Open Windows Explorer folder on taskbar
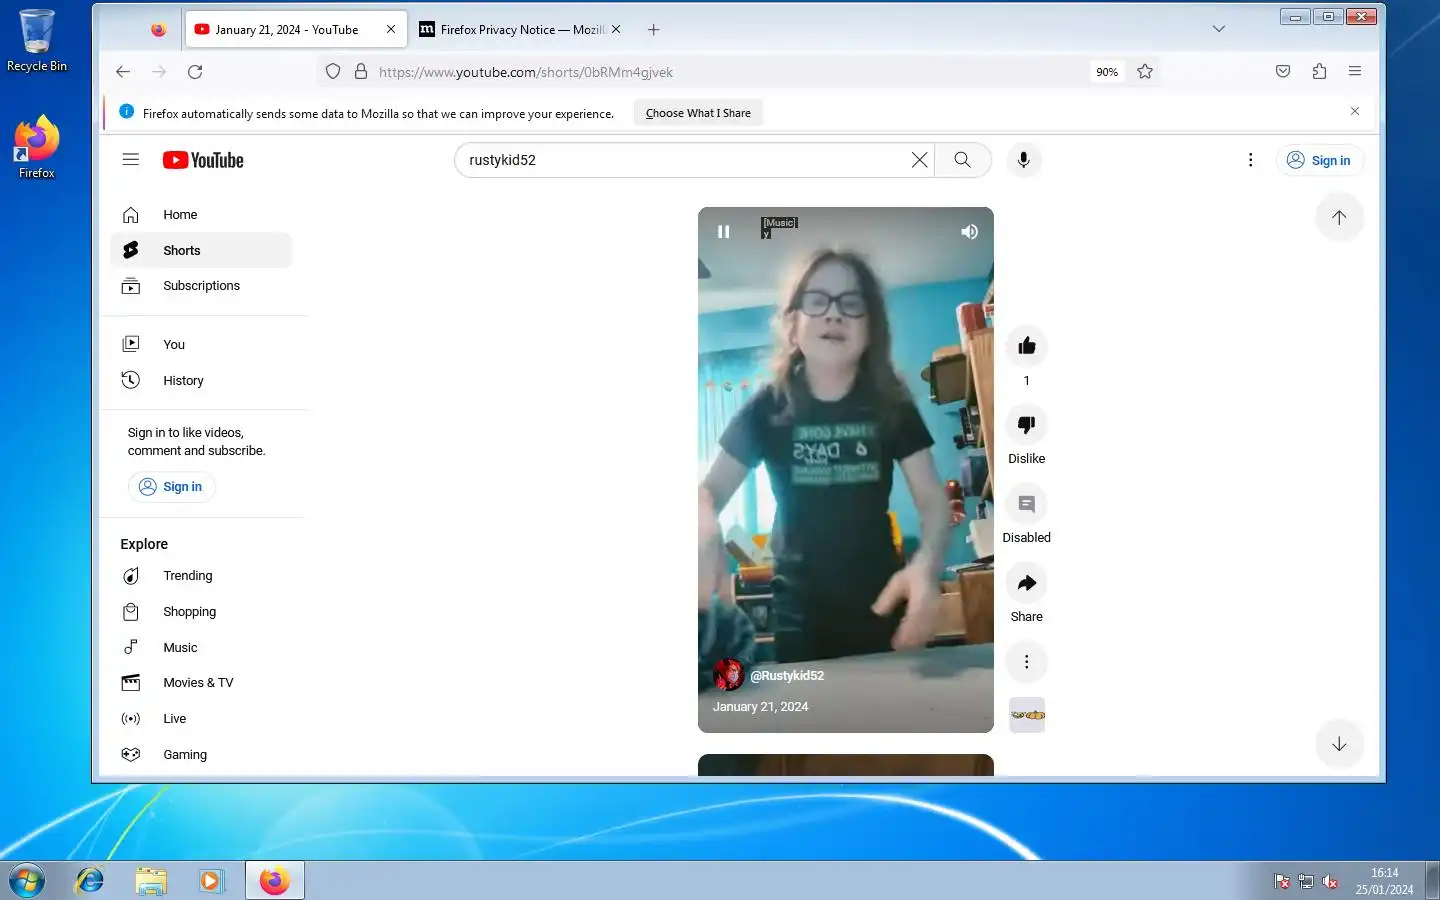This screenshot has width=1440, height=900. click(x=151, y=881)
